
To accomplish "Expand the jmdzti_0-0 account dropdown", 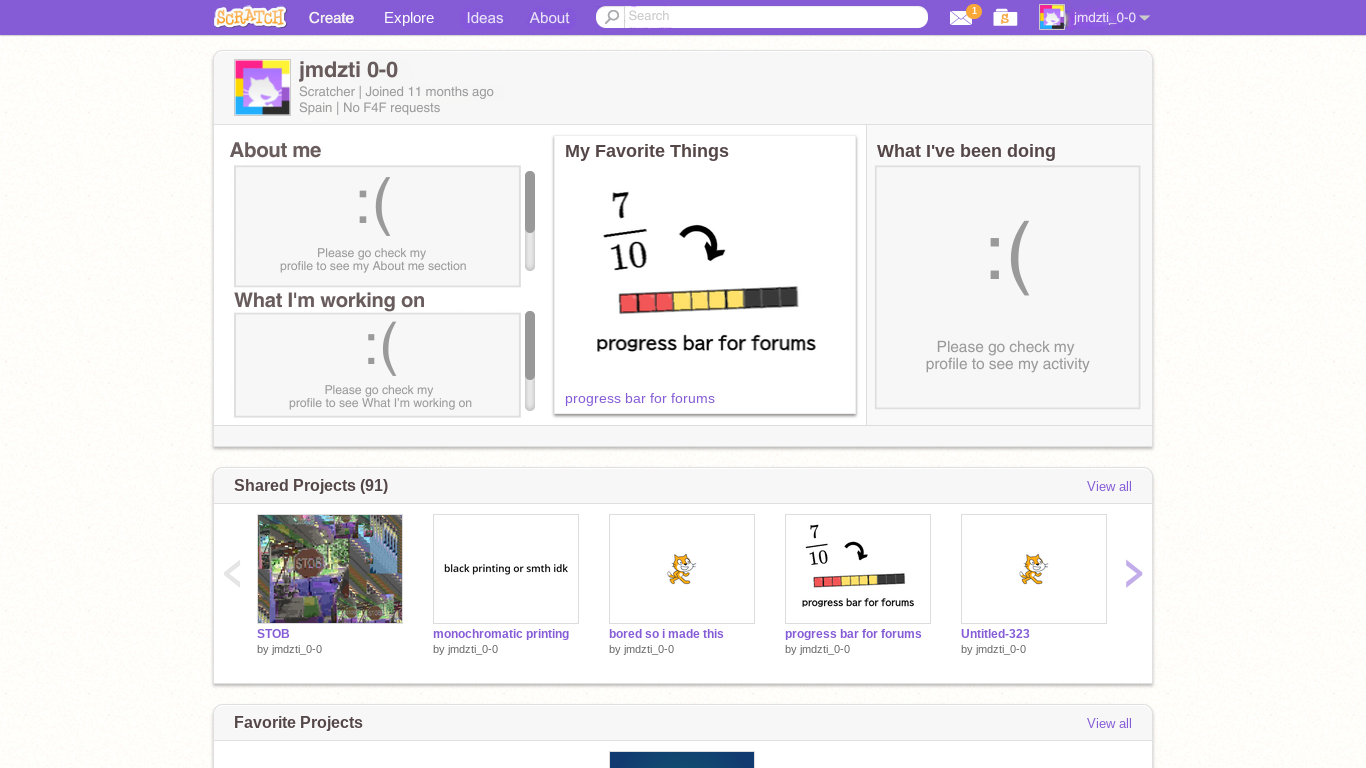I will click(x=1112, y=18).
